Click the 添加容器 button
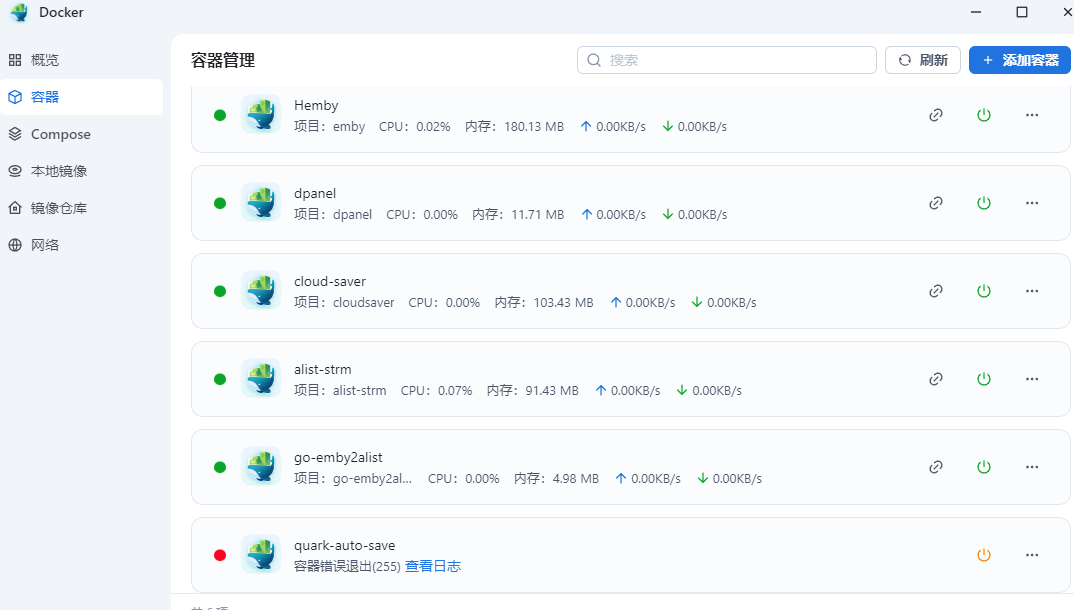This screenshot has width=1074, height=610. point(1020,60)
